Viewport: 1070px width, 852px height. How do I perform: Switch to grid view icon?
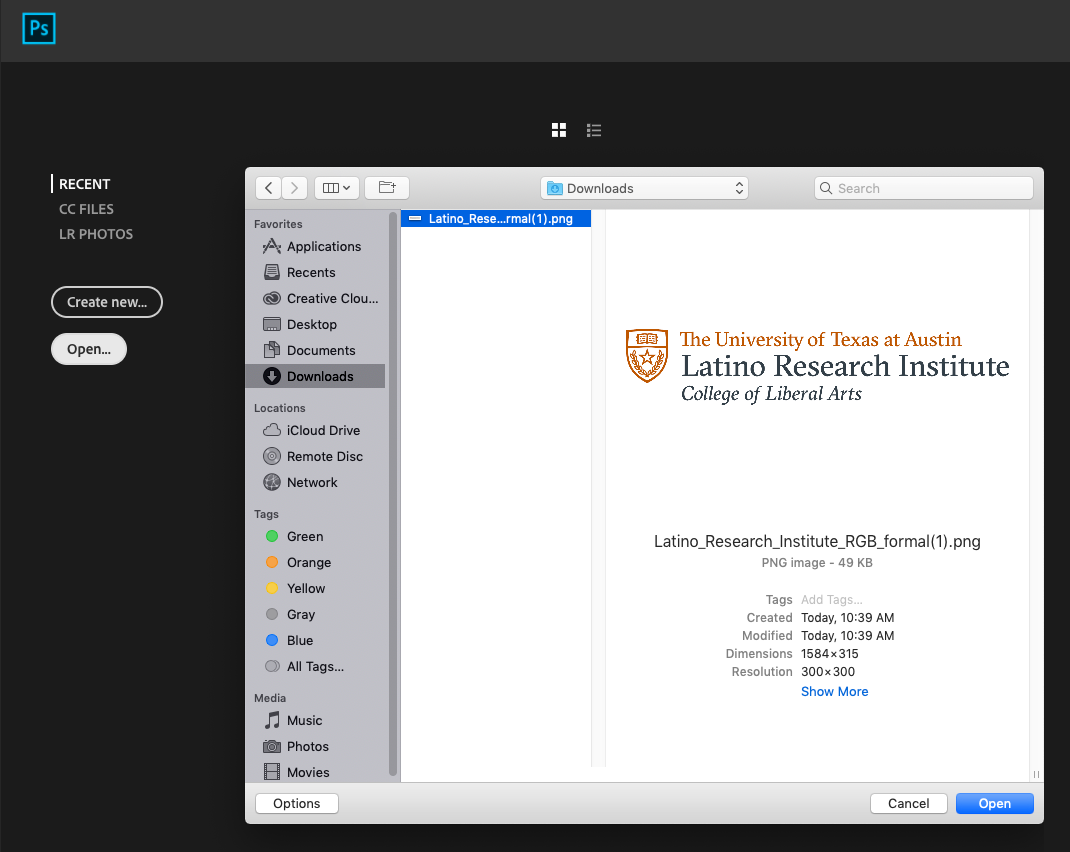point(559,130)
